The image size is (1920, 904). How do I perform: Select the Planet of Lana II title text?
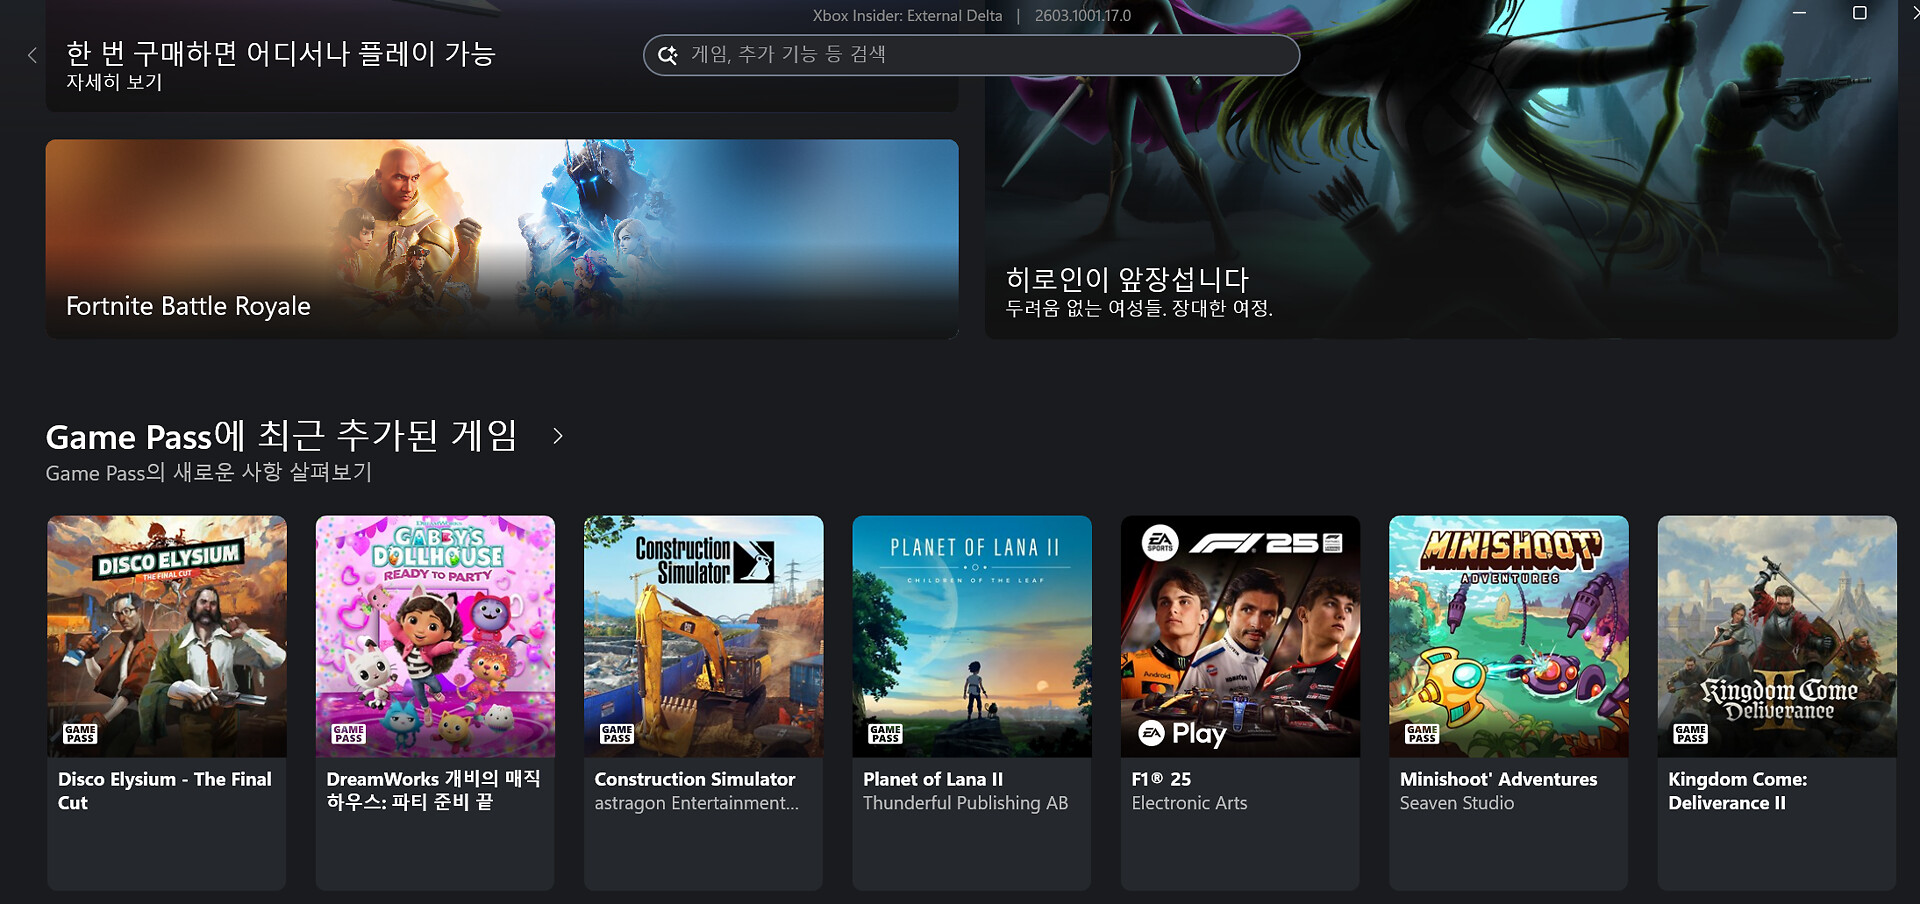[x=933, y=779]
